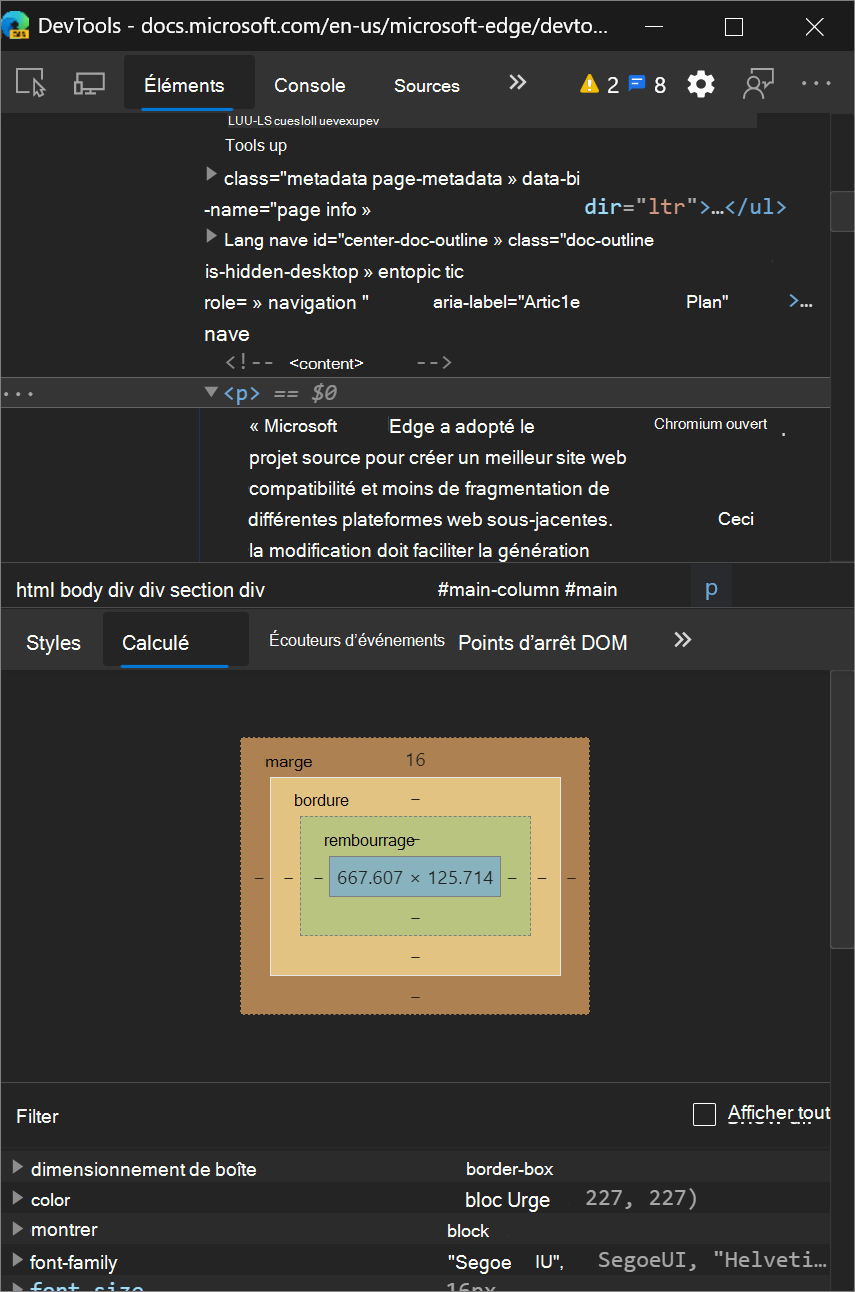Switch to the Console tab
Image resolution: width=855 pixels, height=1292 pixels.
click(x=309, y=86)
